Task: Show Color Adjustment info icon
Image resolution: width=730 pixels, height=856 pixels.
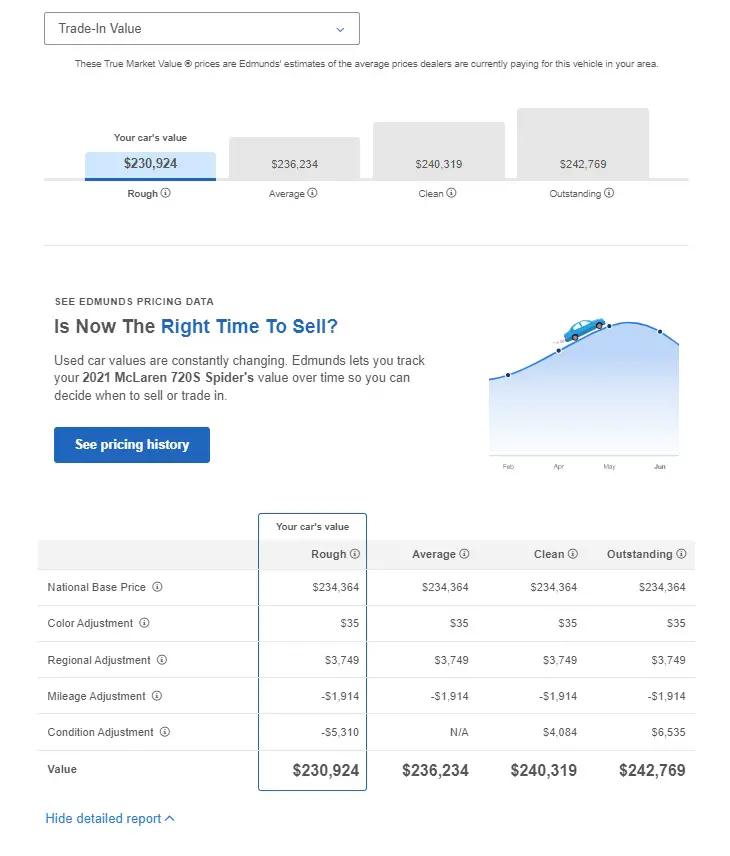Action: tap(144, 623)
